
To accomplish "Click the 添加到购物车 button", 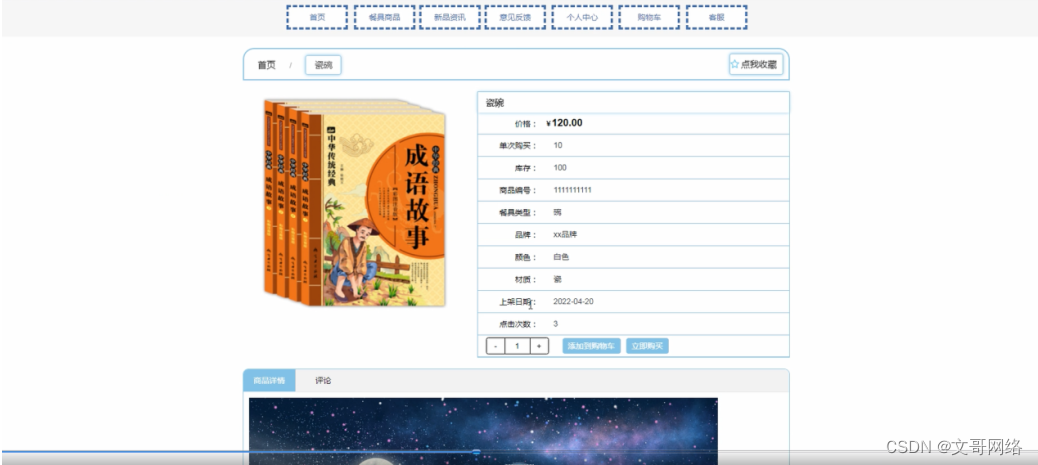I will tap(591, 346).
